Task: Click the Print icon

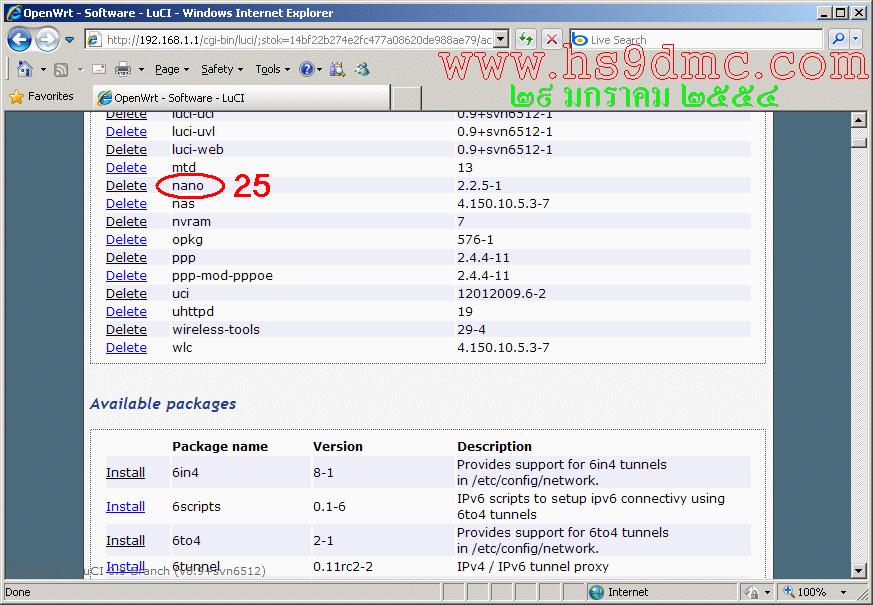Action: pyautogui.click(x=122, y=69)
